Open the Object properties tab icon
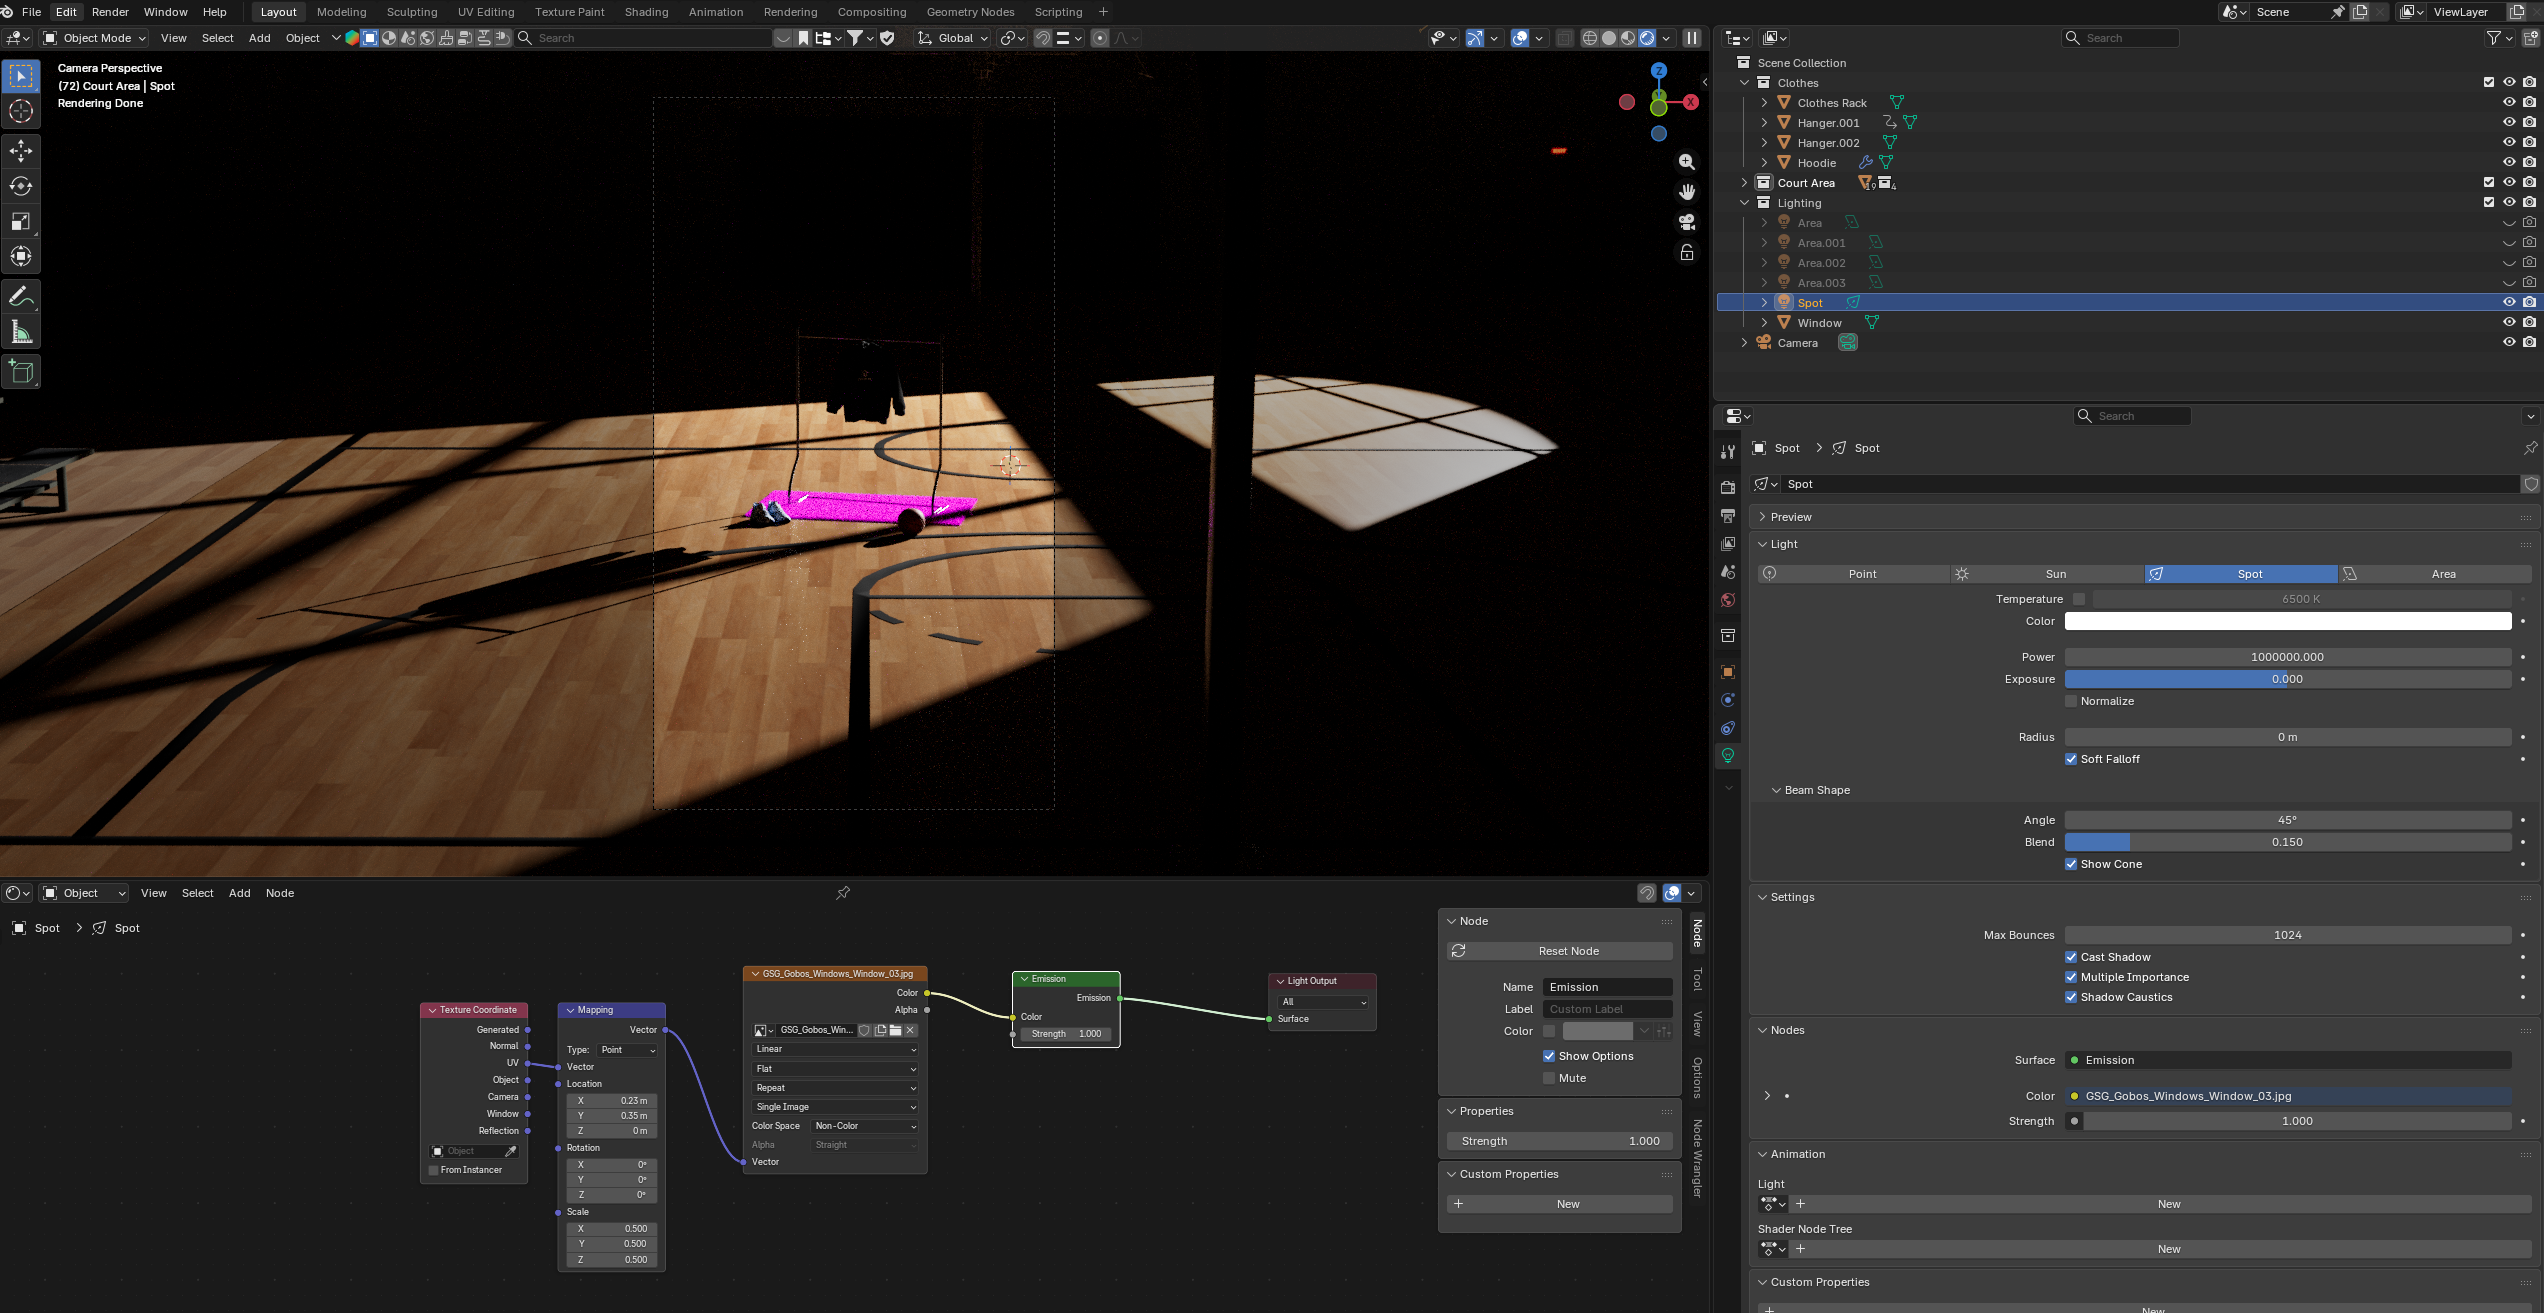The height and width of the screenshot is (1313, 2544). [1728, 672]
